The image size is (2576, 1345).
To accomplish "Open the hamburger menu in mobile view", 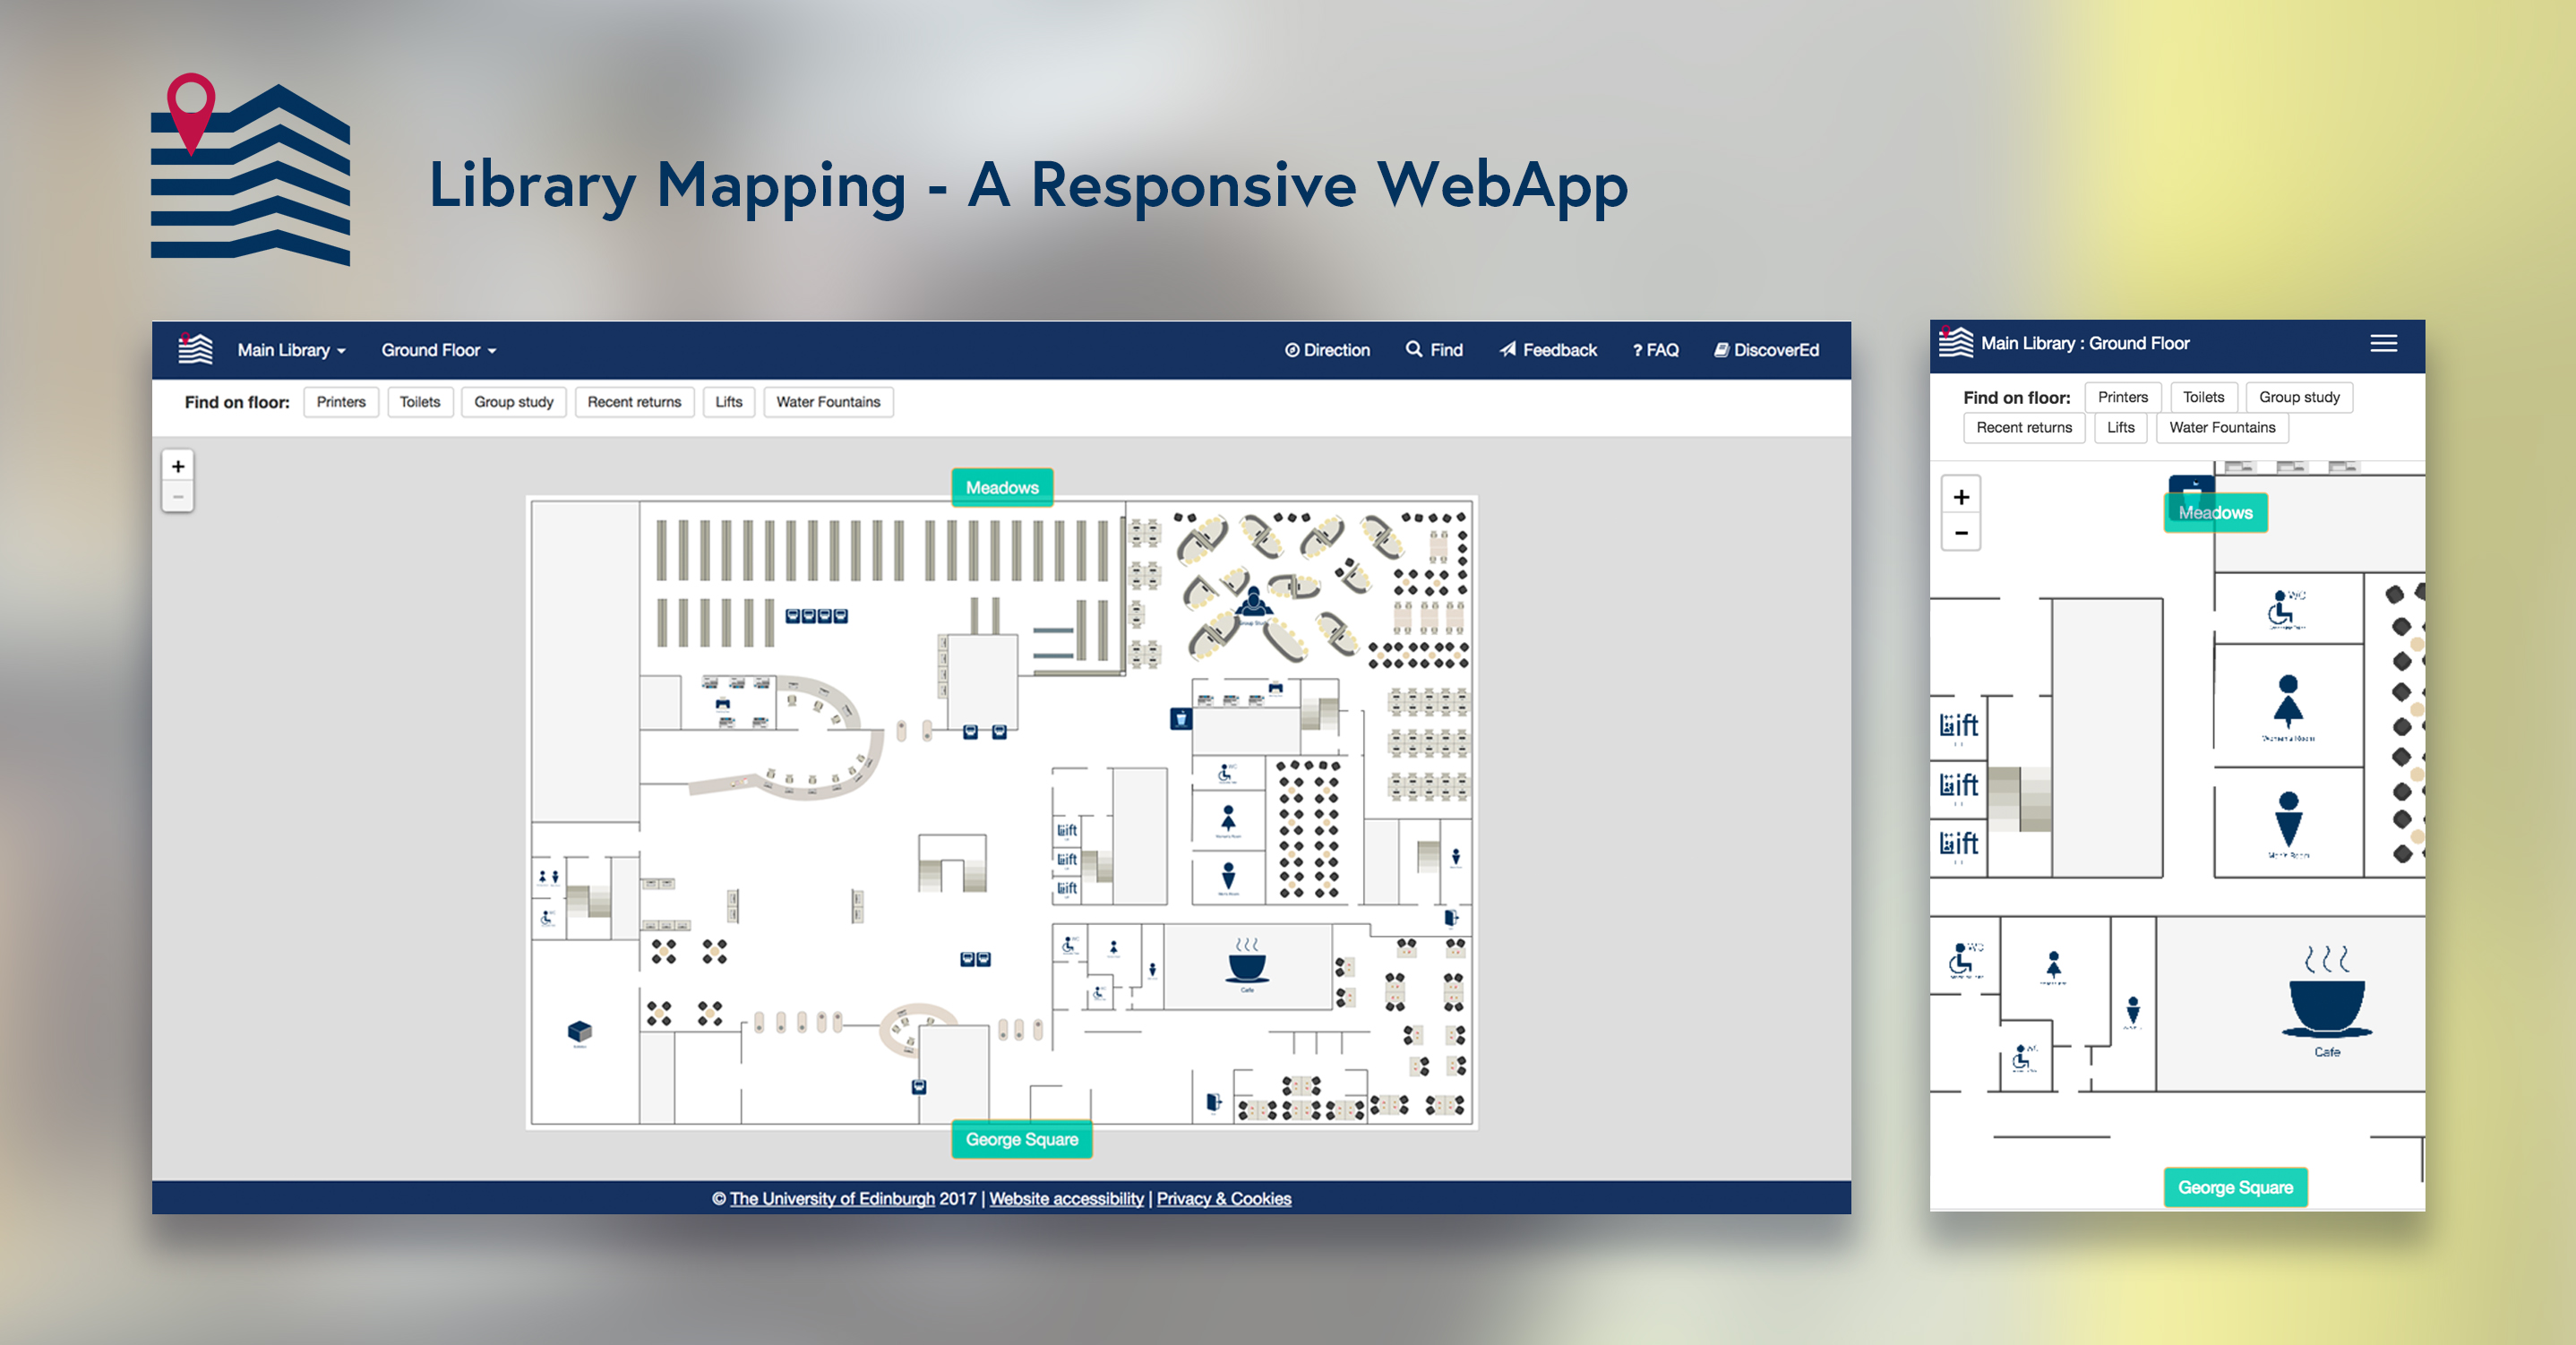I will pyautogui.click(x=2383, y=343).
